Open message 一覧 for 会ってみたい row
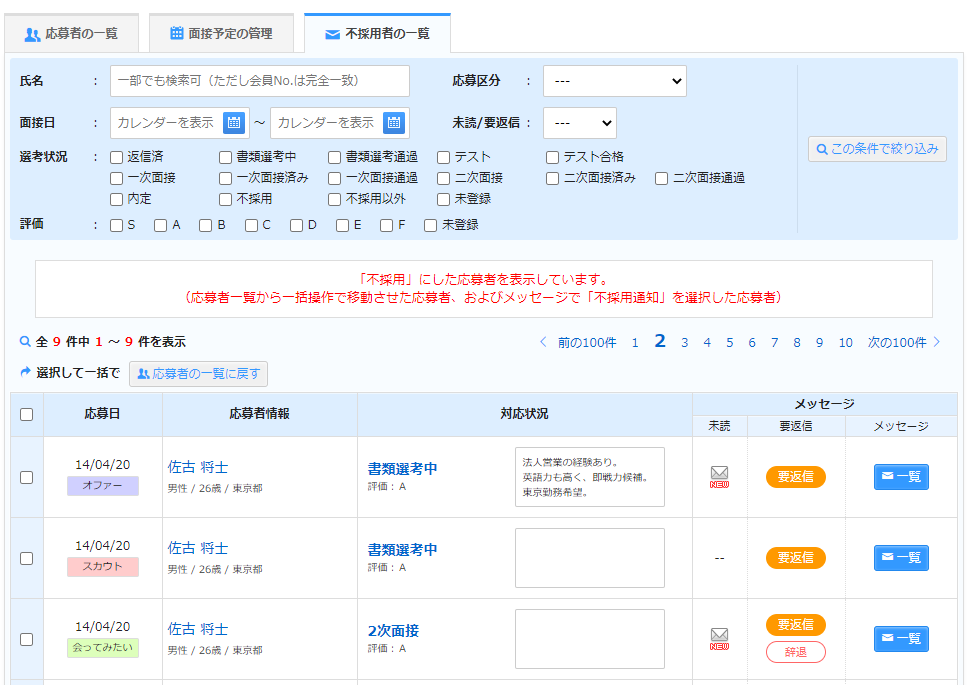Screen dimensions: 969x685 coord(901,639)
